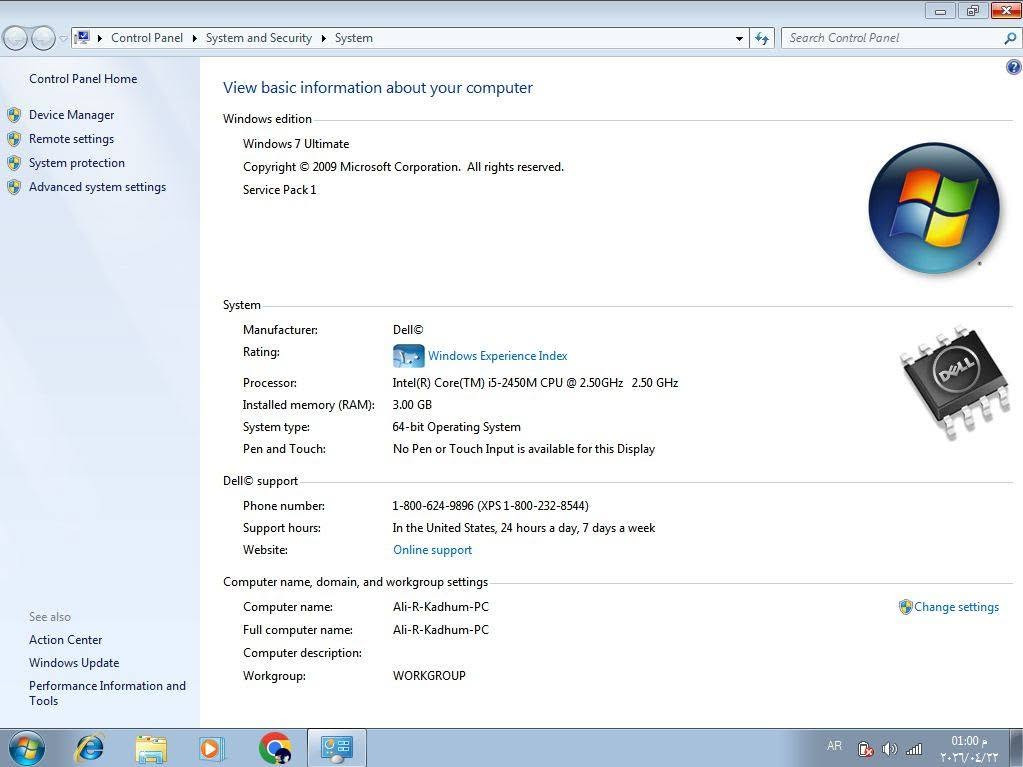Click the Advanced system settings shield icon
This screenshot has height=767, width=1023.
pos(14,188)
